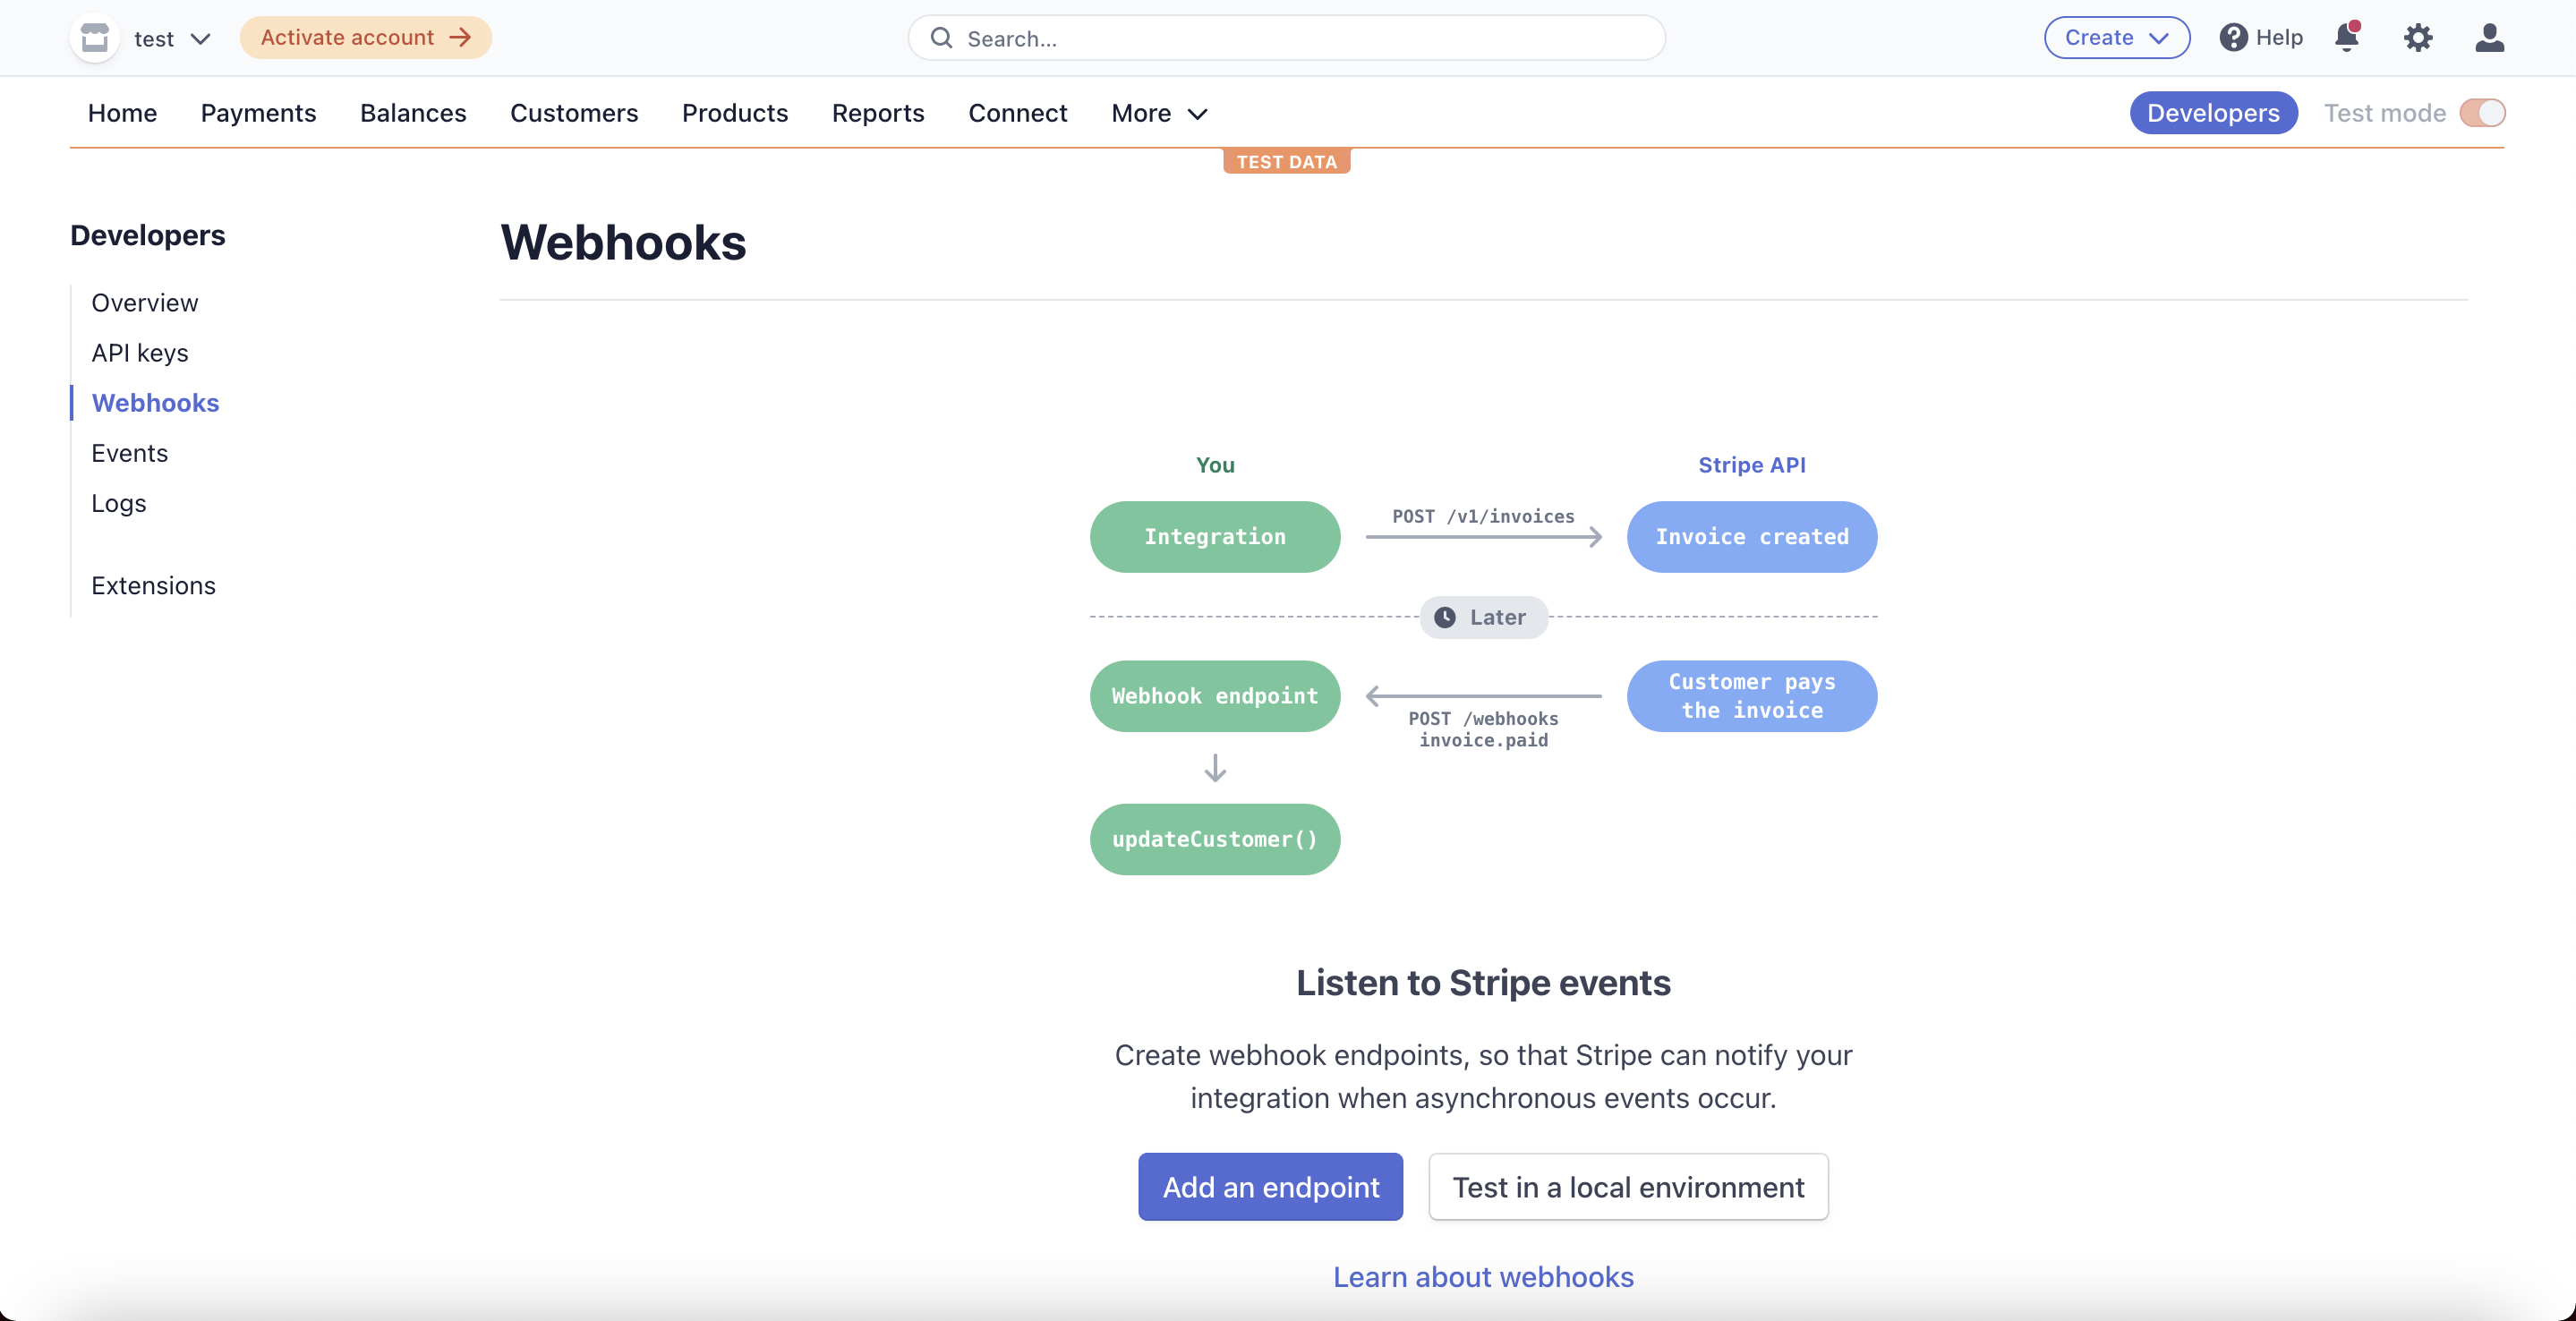Click Test in a local environment
Image resolution: width=2576 pixels, height=1321 pixels.
tap(1627, 1187)
